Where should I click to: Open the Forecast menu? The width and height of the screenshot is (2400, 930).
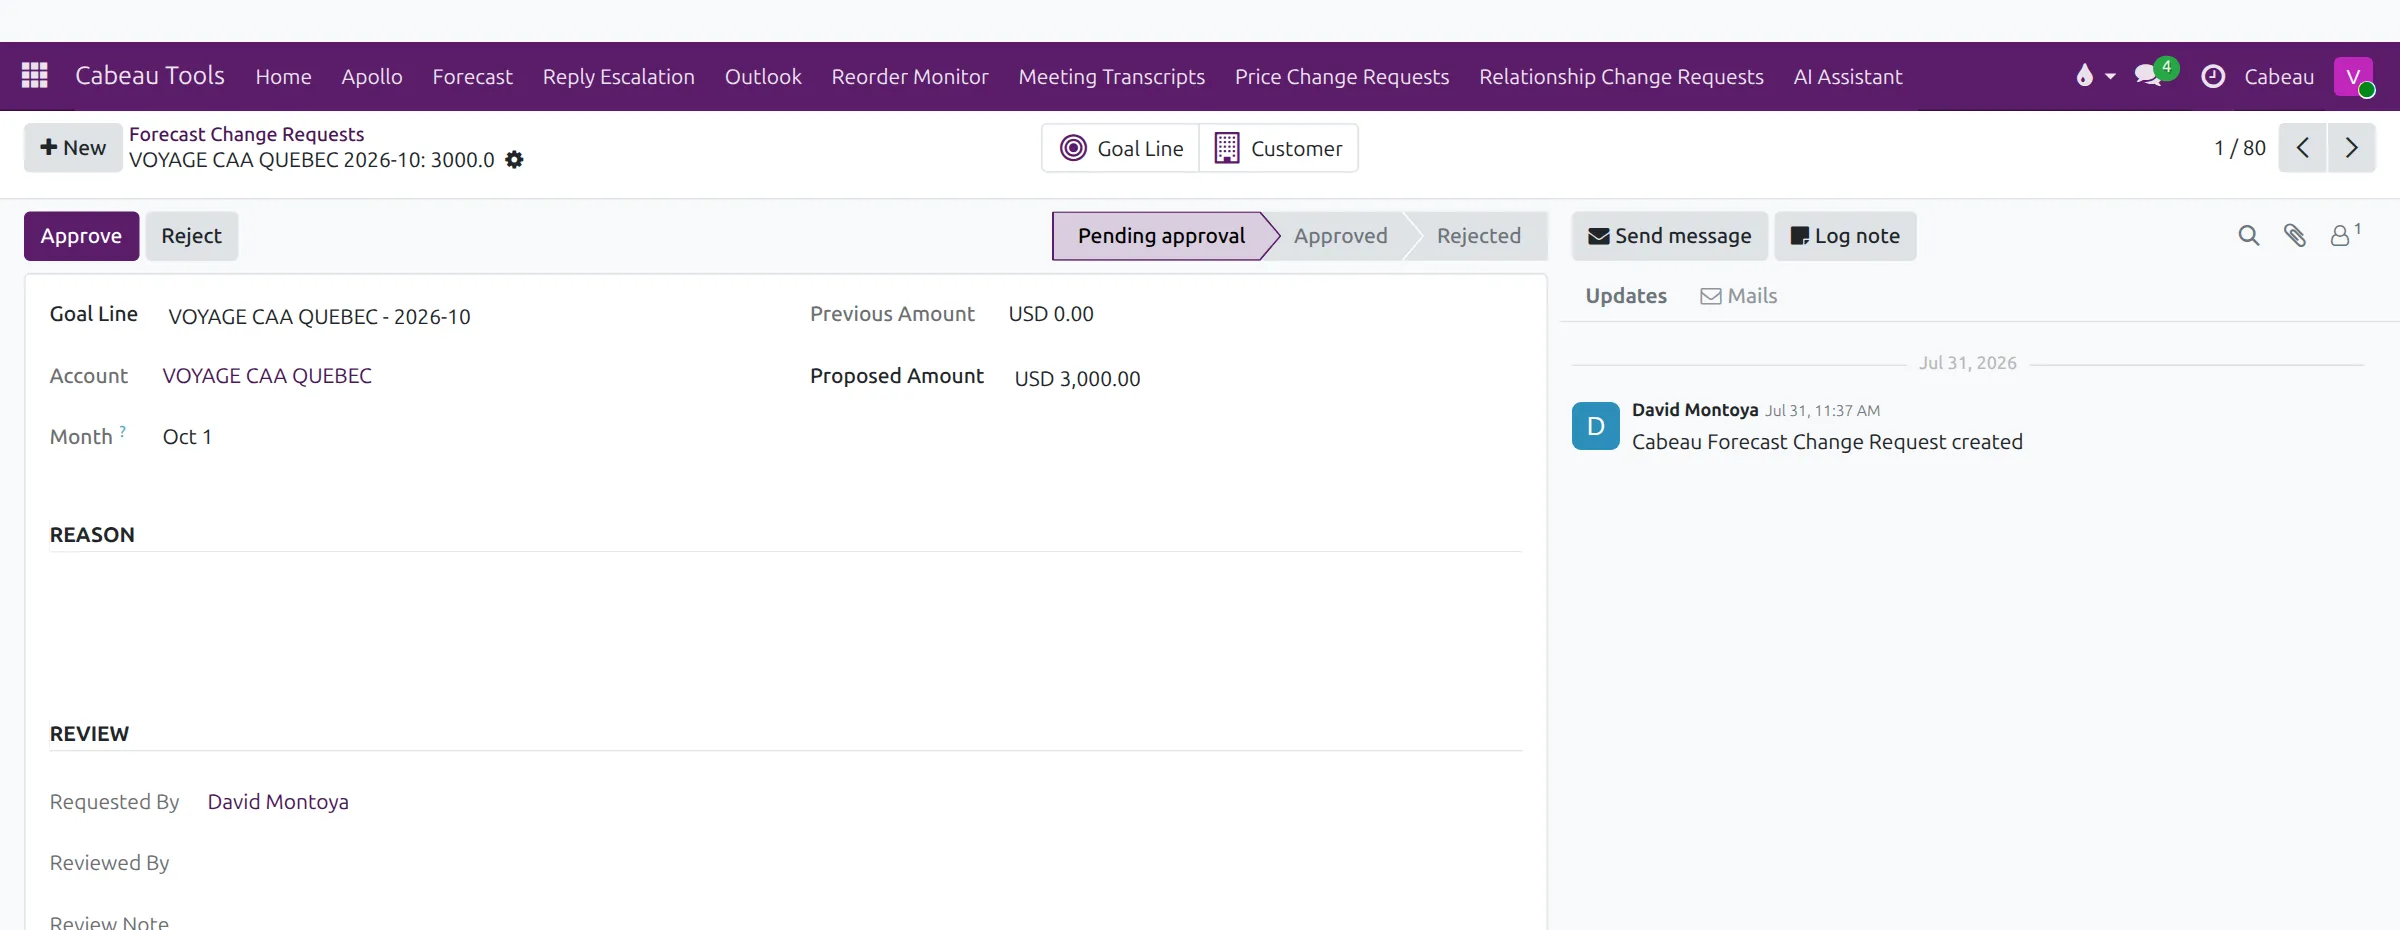(472, 76)
